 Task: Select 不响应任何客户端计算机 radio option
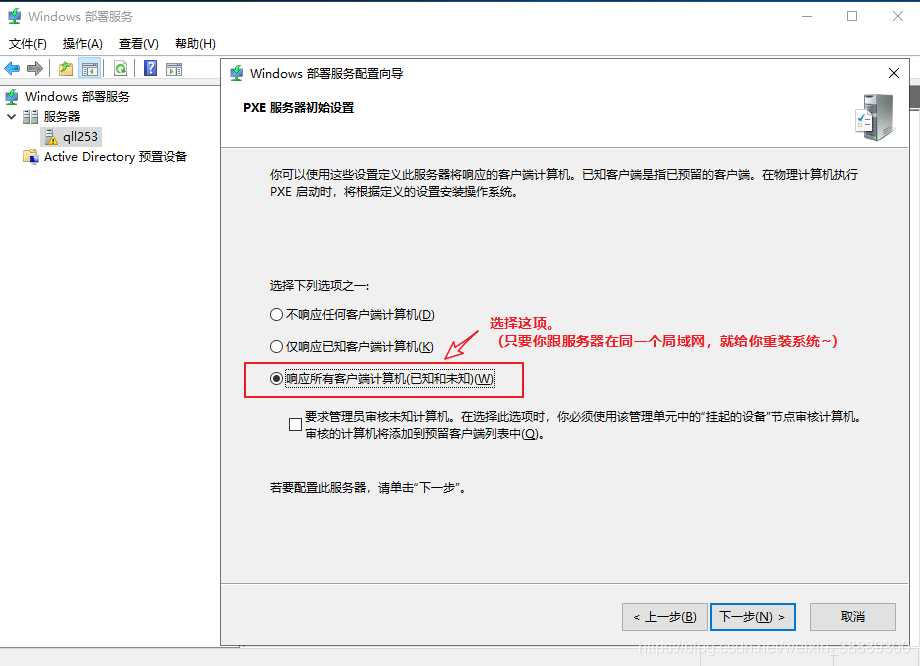coord(277,315)
